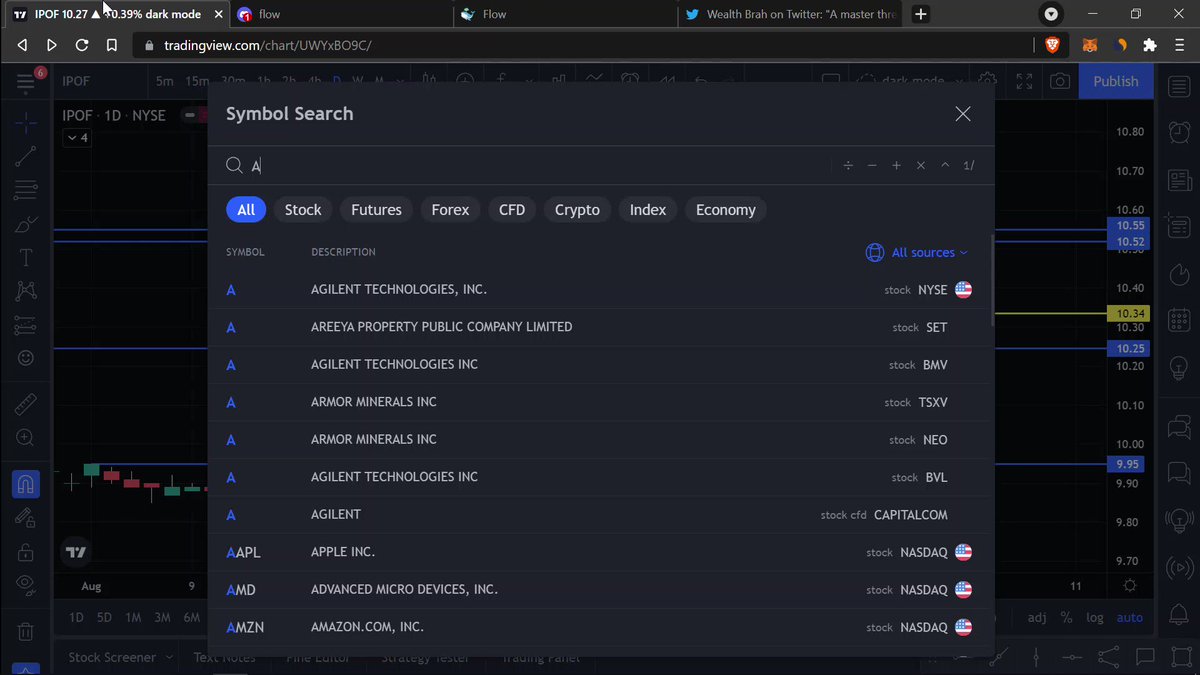Insert multiplication operator in search box
Viewport: 1200px width, 675px height.
(921, 166)
